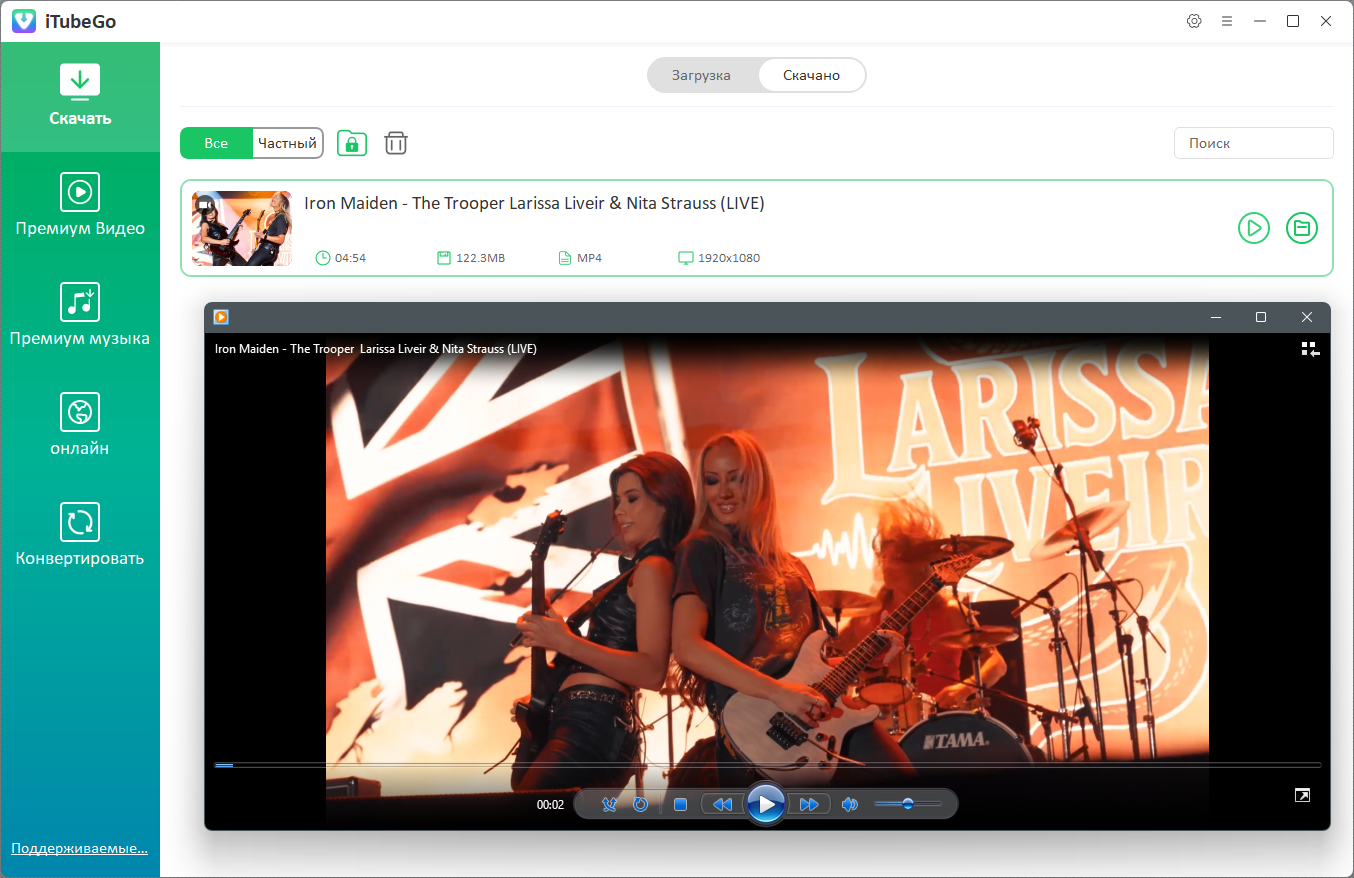
Task: Maximize the media player window
Action: (x=1261, y=317)
